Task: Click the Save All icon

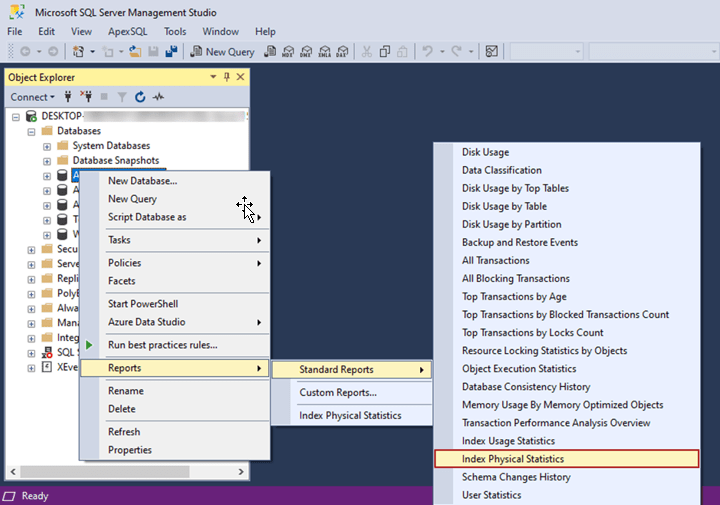Action: (x=172, y=52)
